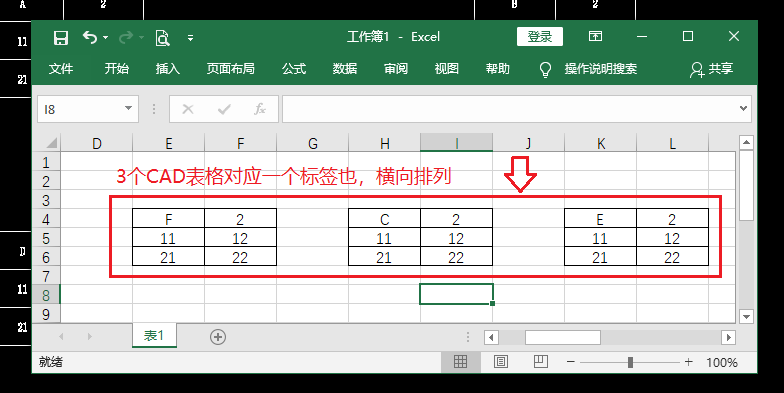This screenshot has width=784, height=393.
Task: Open the 帮助 tab
Action: (x=498, y=68)
